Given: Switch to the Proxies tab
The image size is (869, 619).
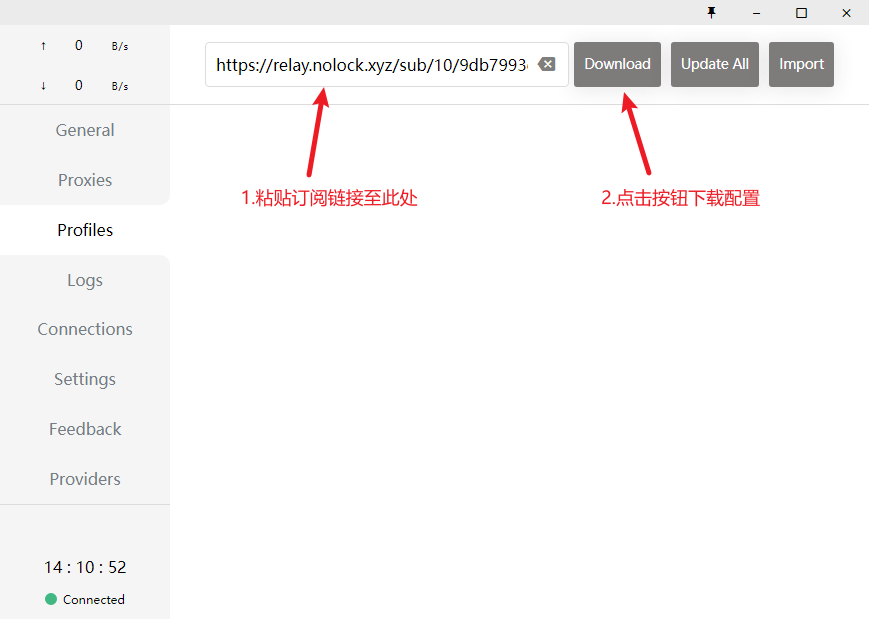Looking at the screenshot, I should pos(85,180).
